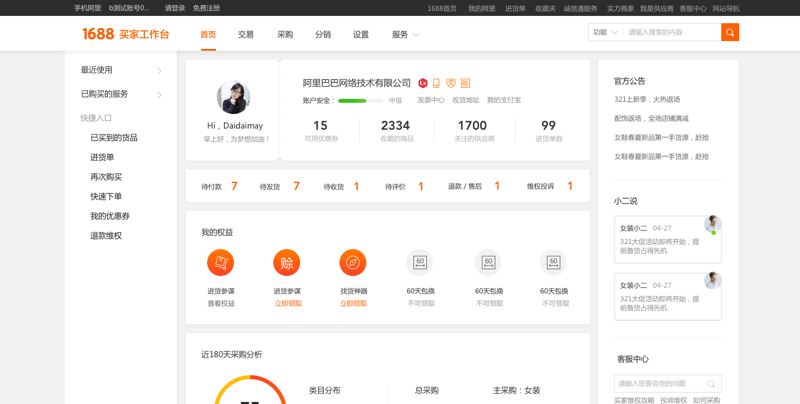800x404 pixels.
Task: Expand 已购买的服务 chevron in sidebar
Action: tap(159, 94)
